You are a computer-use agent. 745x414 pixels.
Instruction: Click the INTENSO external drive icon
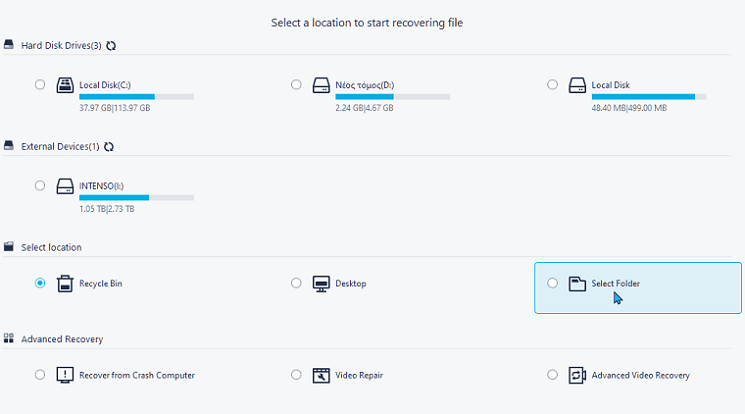pyautogui.click(x=65, y=186)
